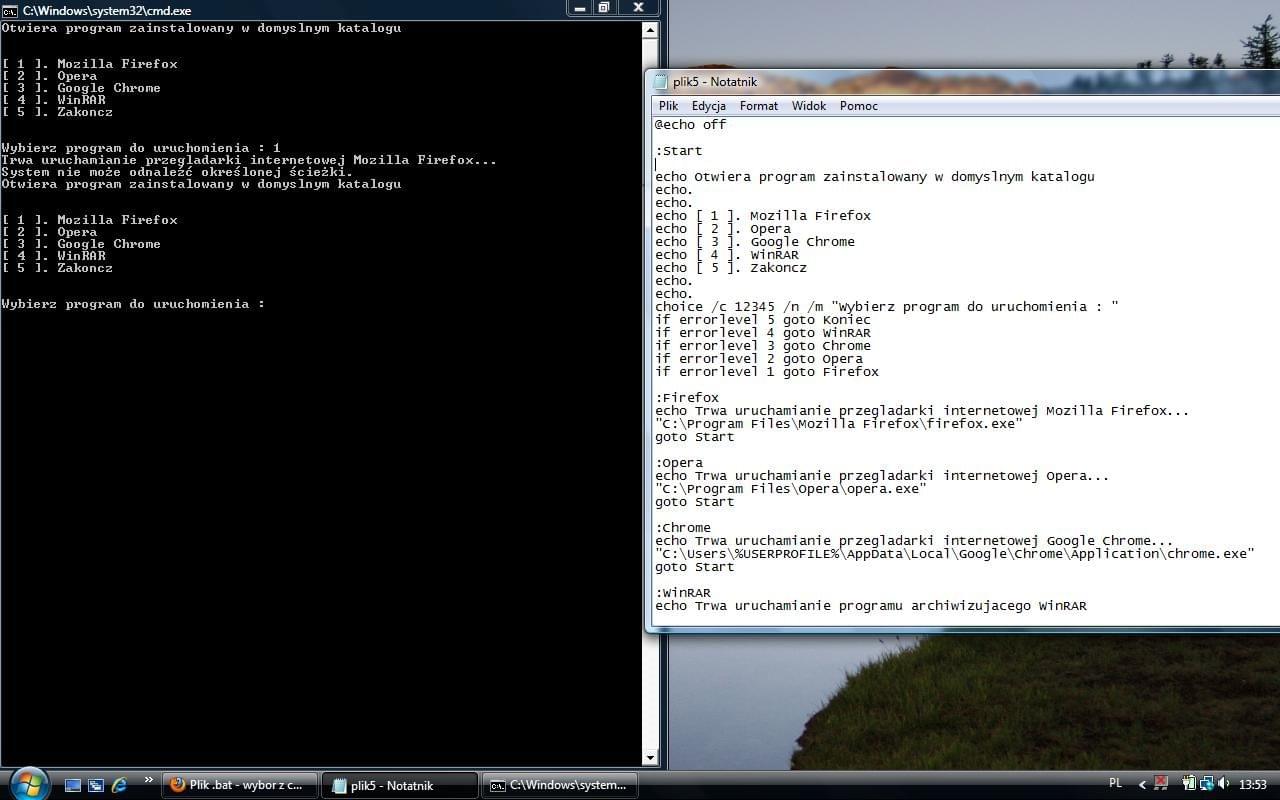Click the Switch between windows quick launch icon
Screen dimensions: 1280x800
96,785
